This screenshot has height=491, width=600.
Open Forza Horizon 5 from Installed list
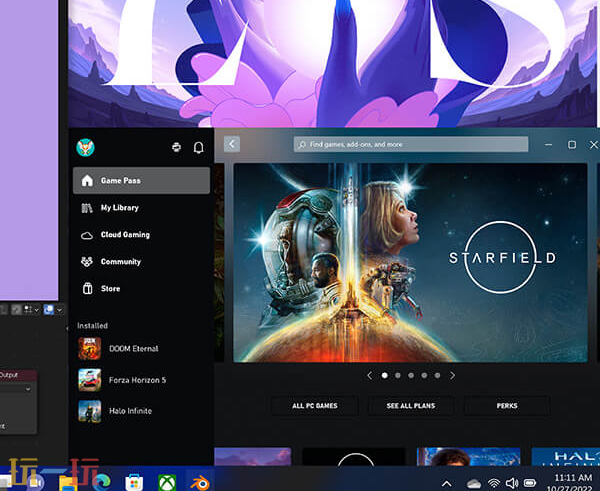tap(141, 380)
